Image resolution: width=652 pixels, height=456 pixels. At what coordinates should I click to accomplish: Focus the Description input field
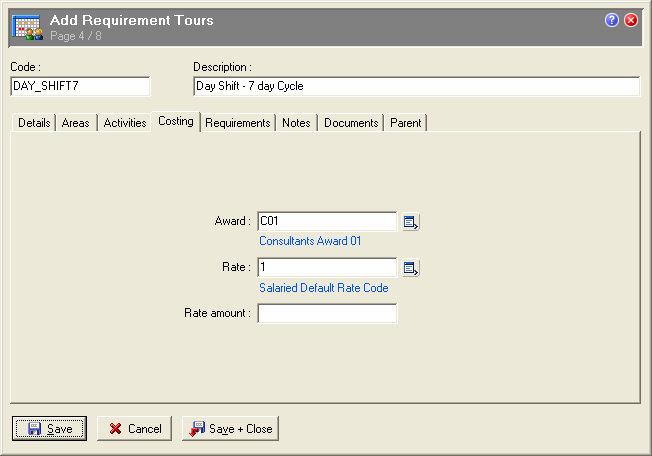[417, 86]
